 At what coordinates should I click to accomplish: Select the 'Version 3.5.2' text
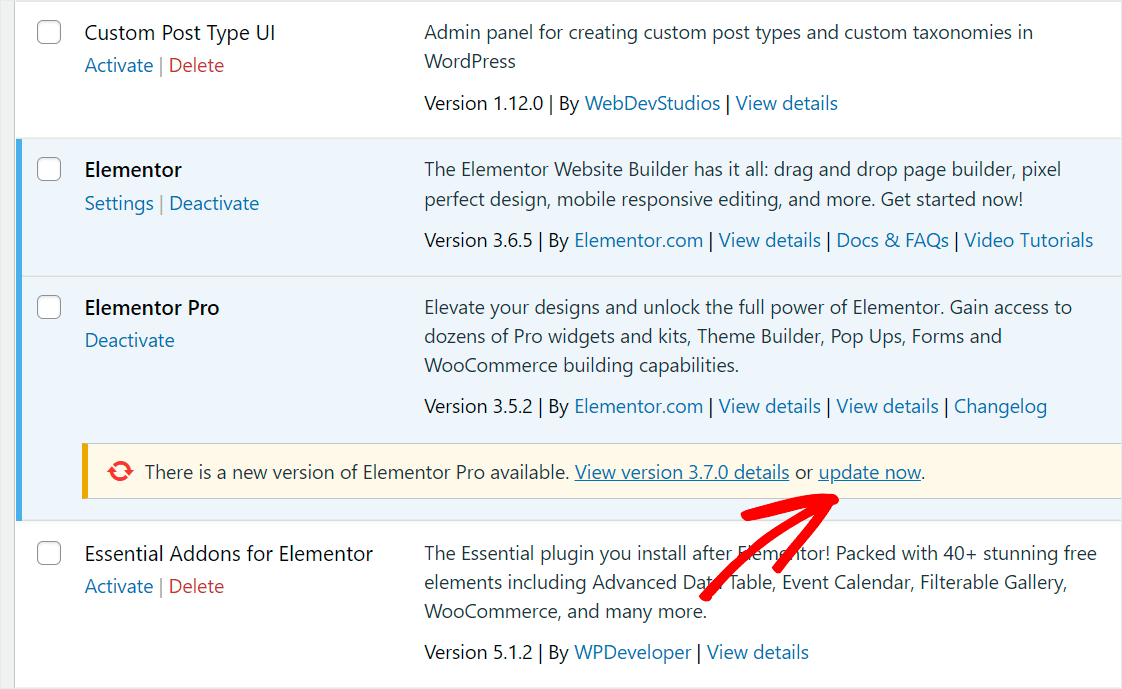(478, 406)
